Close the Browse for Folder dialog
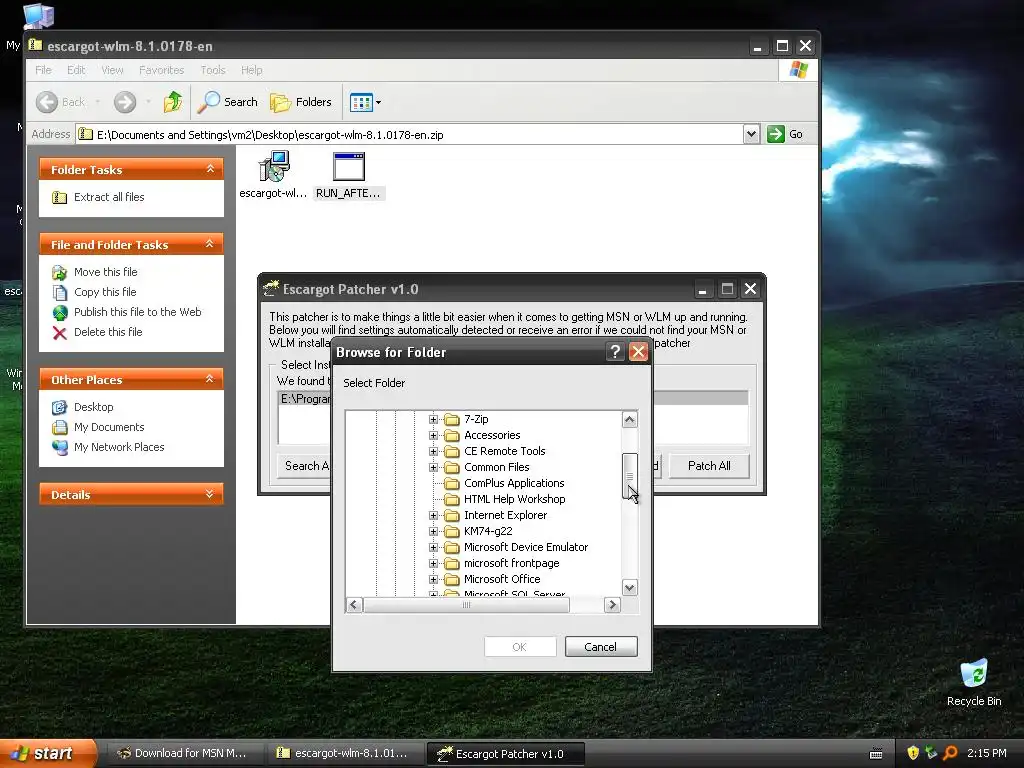This screenshot has height=768, width=1024. tap(638, 352)
